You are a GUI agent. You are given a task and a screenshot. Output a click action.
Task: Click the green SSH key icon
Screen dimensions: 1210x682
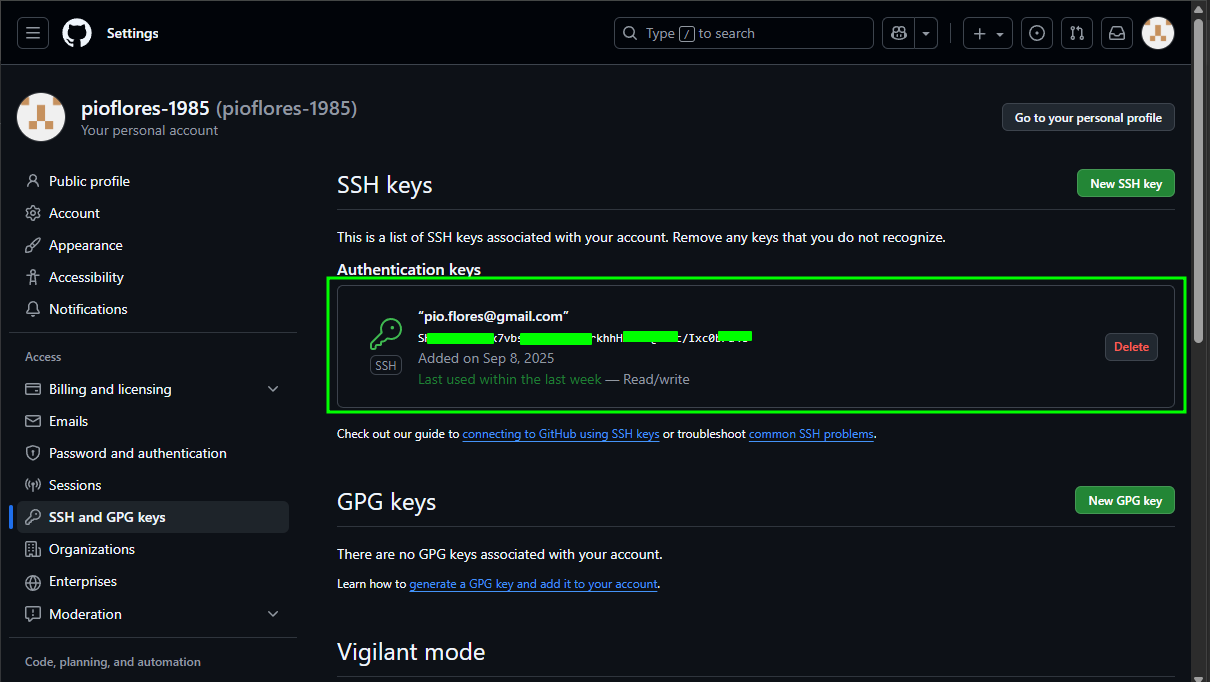(x=386, y=334)
